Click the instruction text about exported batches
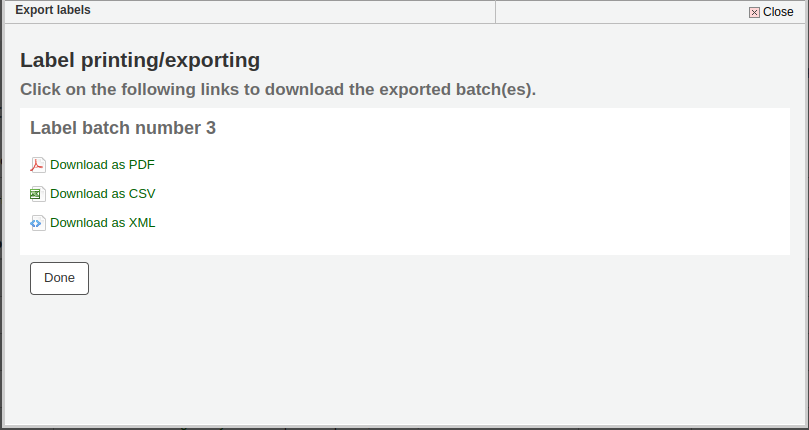 [x=278, y=89]
